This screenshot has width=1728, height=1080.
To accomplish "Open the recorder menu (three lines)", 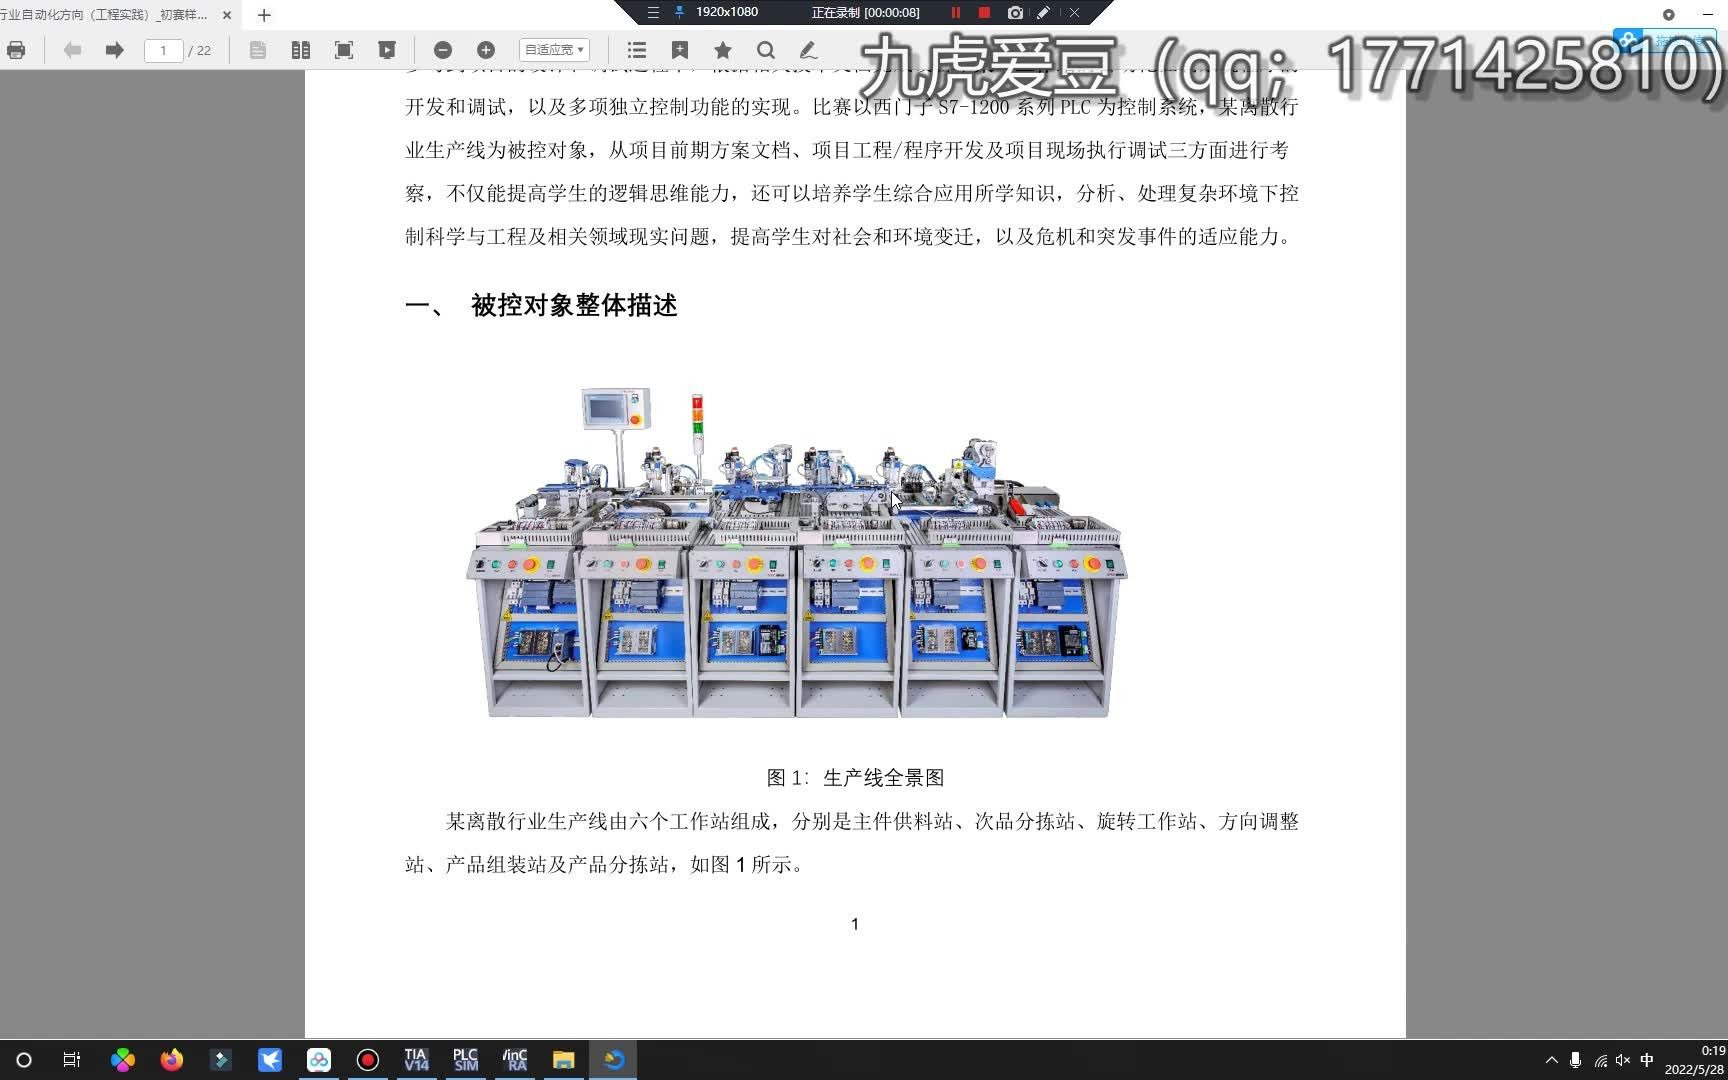I will click(x=653, y=13).
